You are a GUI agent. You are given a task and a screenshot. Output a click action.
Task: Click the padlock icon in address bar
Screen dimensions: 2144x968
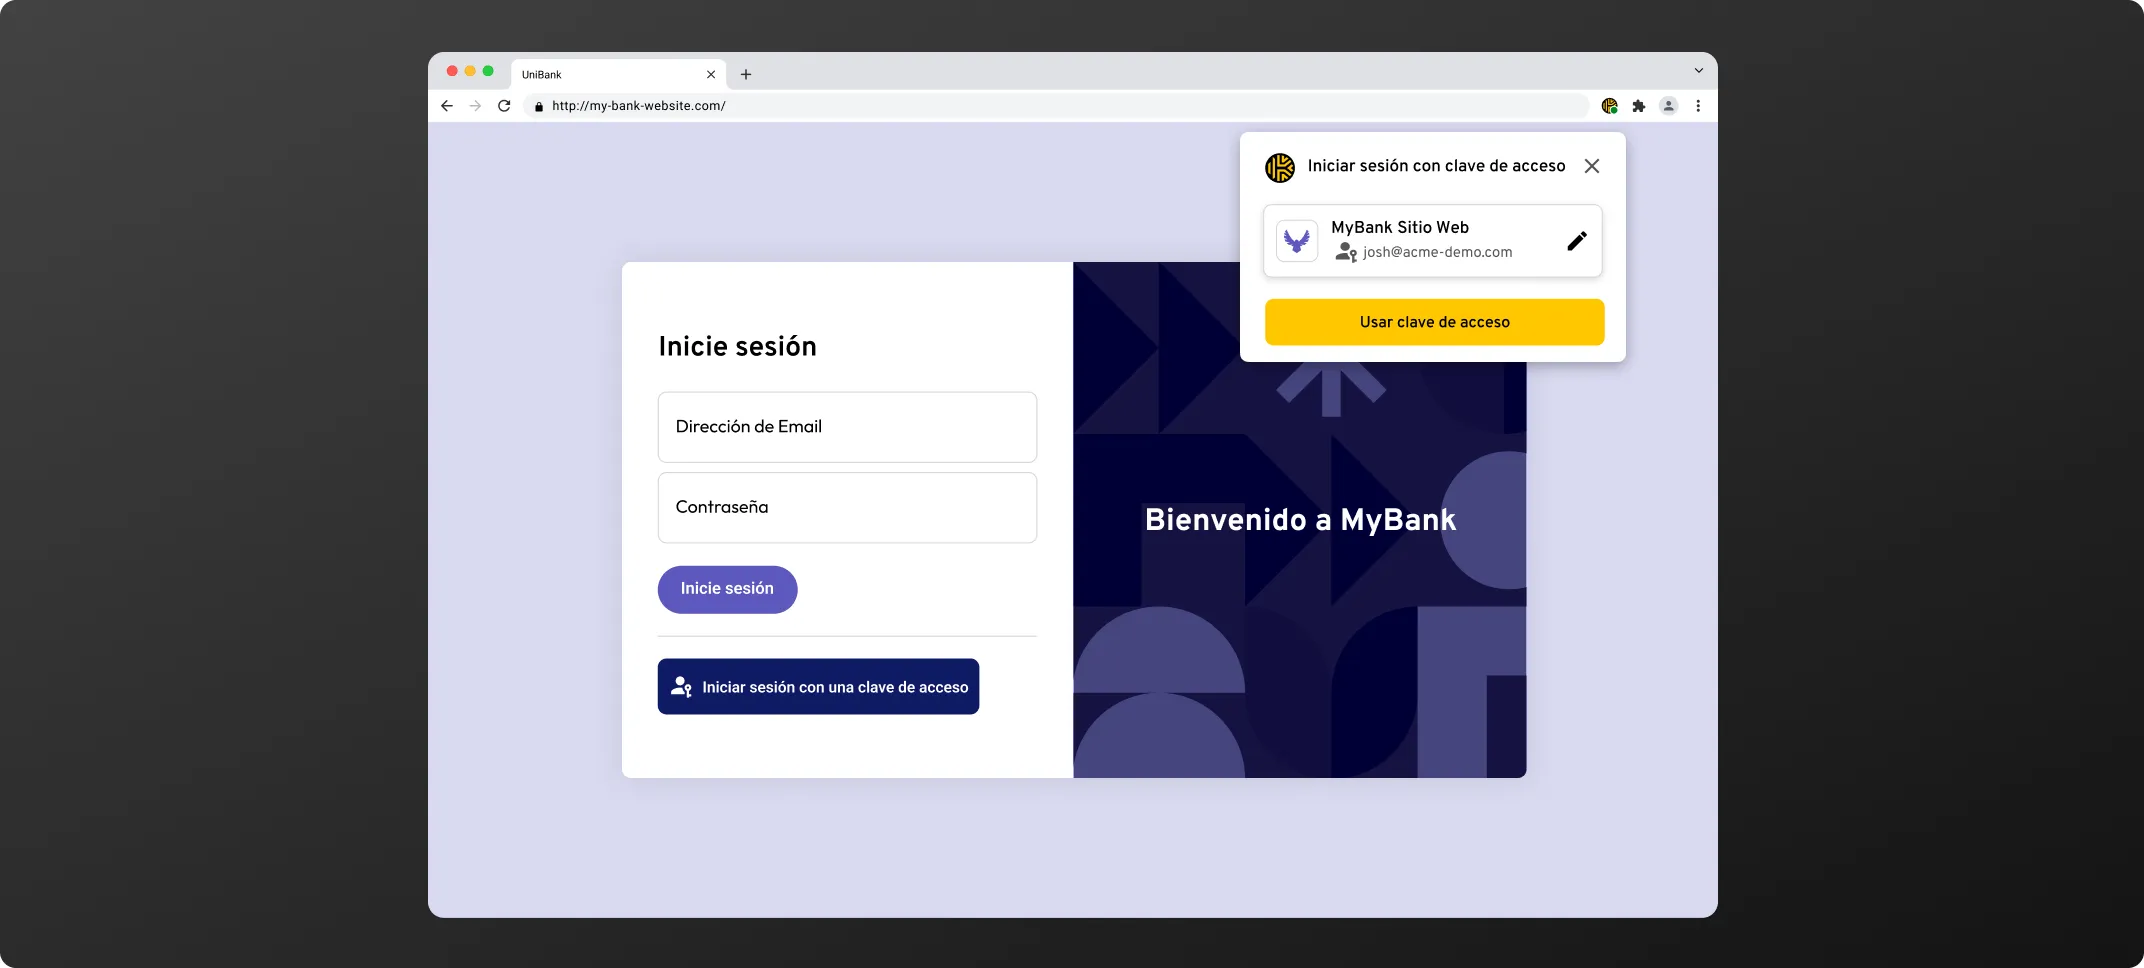coord(539,106)
